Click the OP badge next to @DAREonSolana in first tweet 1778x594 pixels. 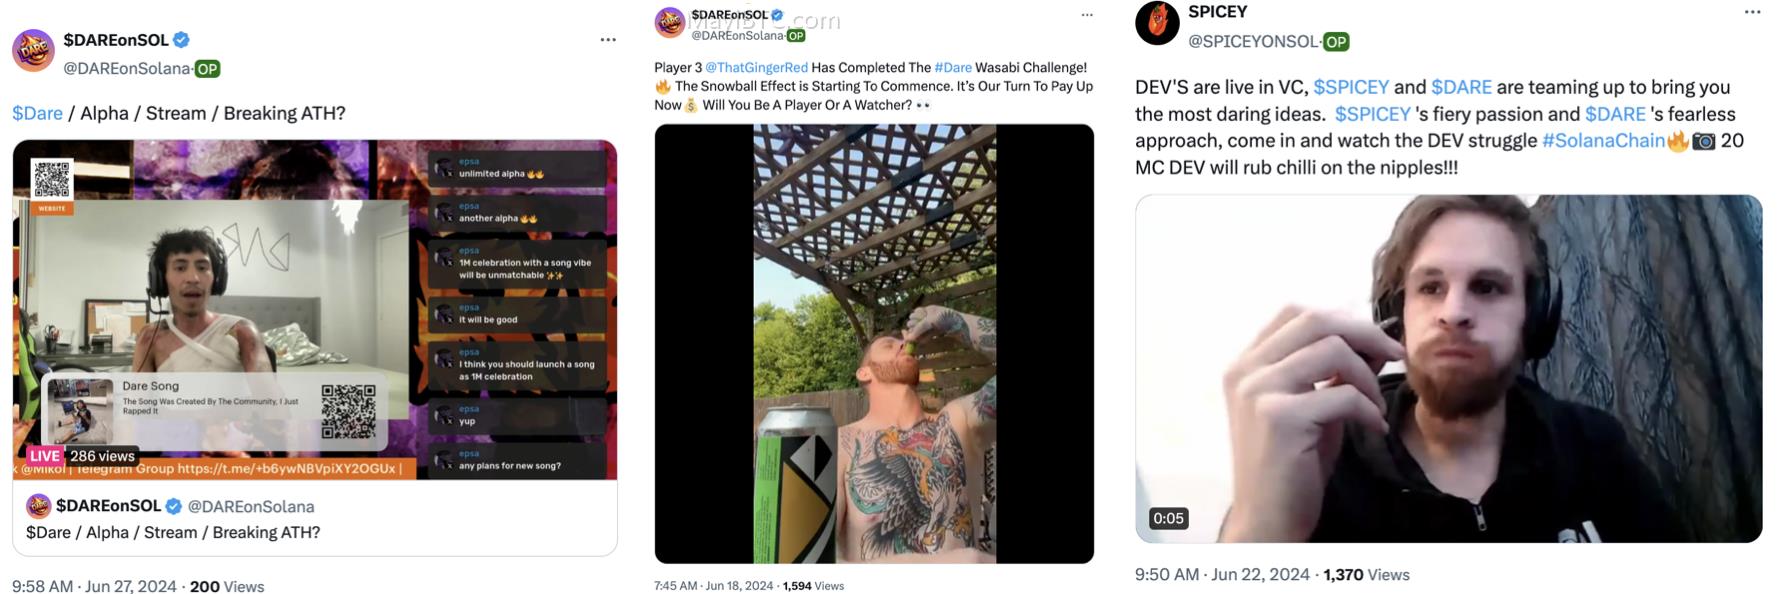pos(207,69)
